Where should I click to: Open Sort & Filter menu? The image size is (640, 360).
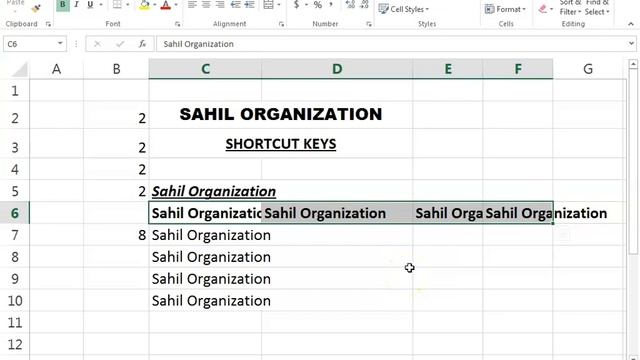click(570, 8)
